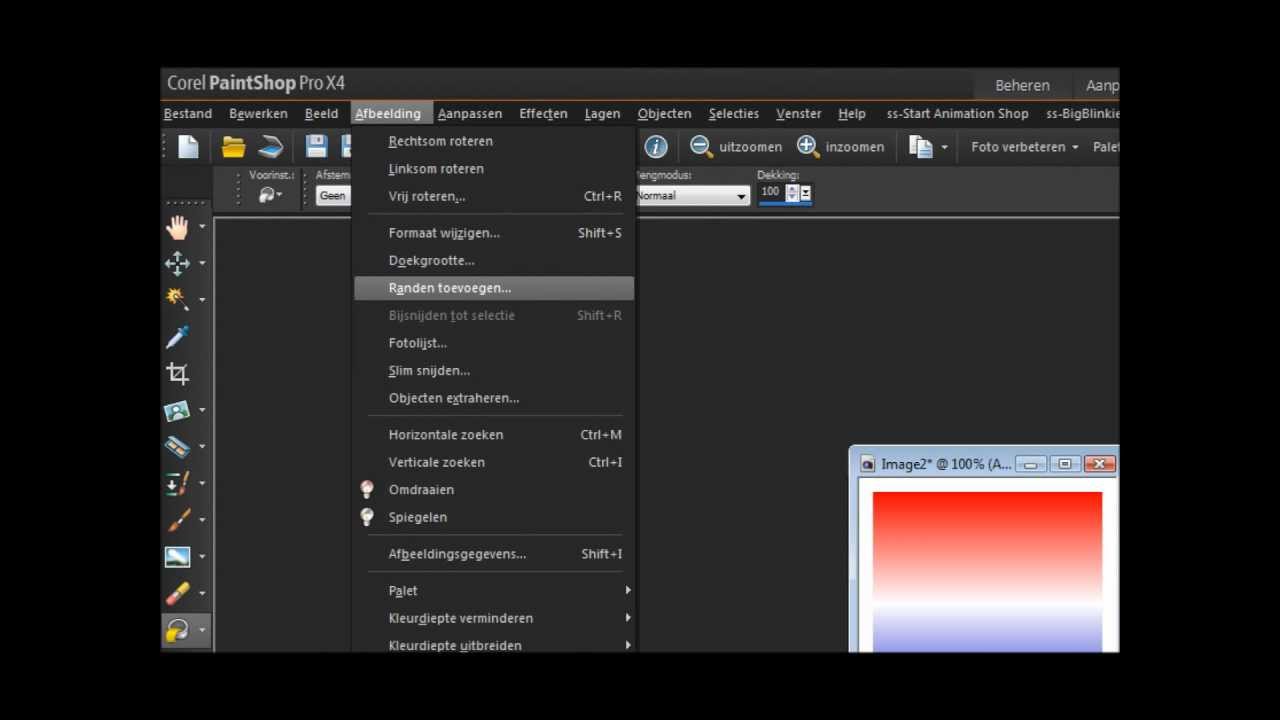The width and height of the screenshot is (1280, 720).
Task: Choose Linksom roteren menu item
Action: click(x=494, y=169)
